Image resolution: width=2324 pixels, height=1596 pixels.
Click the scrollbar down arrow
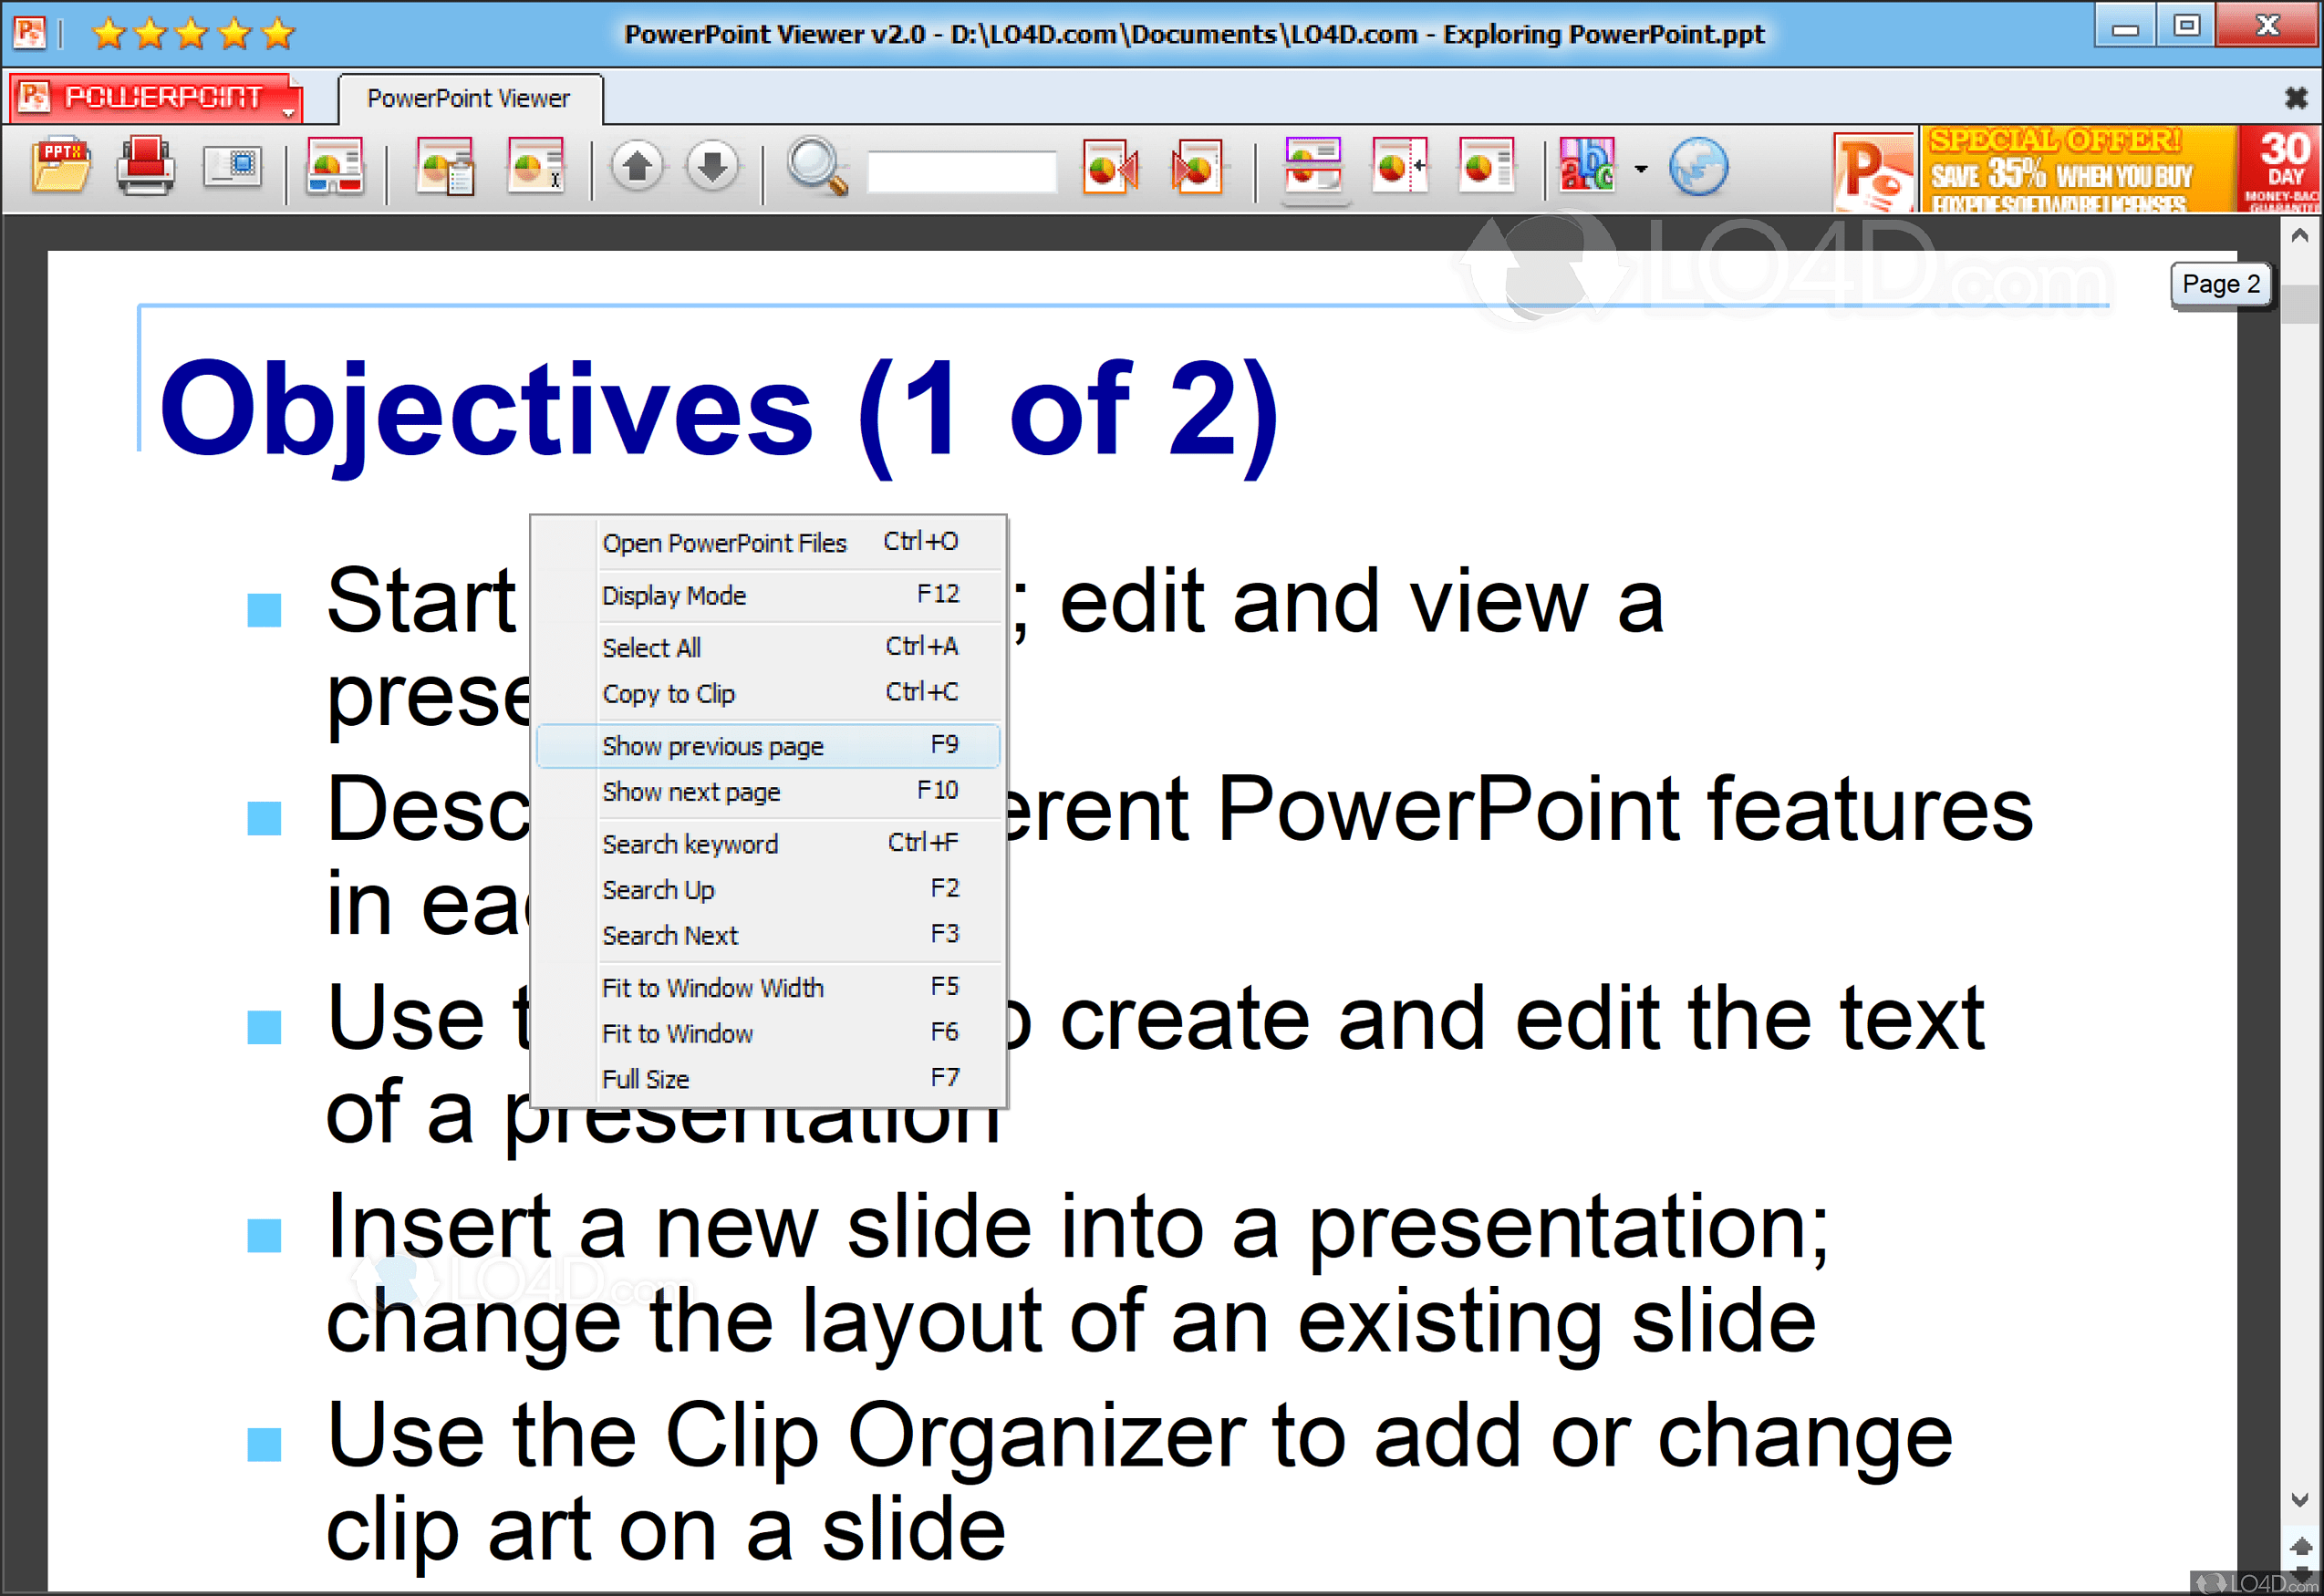pos(2300,1500)
